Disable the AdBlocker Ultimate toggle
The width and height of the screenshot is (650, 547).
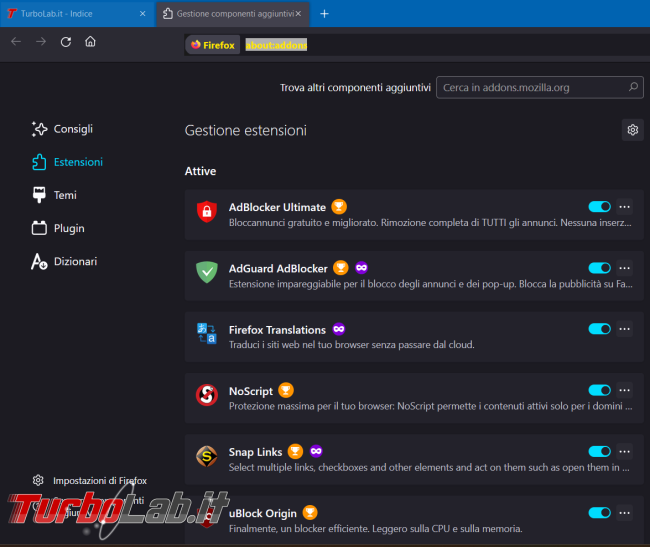point(599,206)
